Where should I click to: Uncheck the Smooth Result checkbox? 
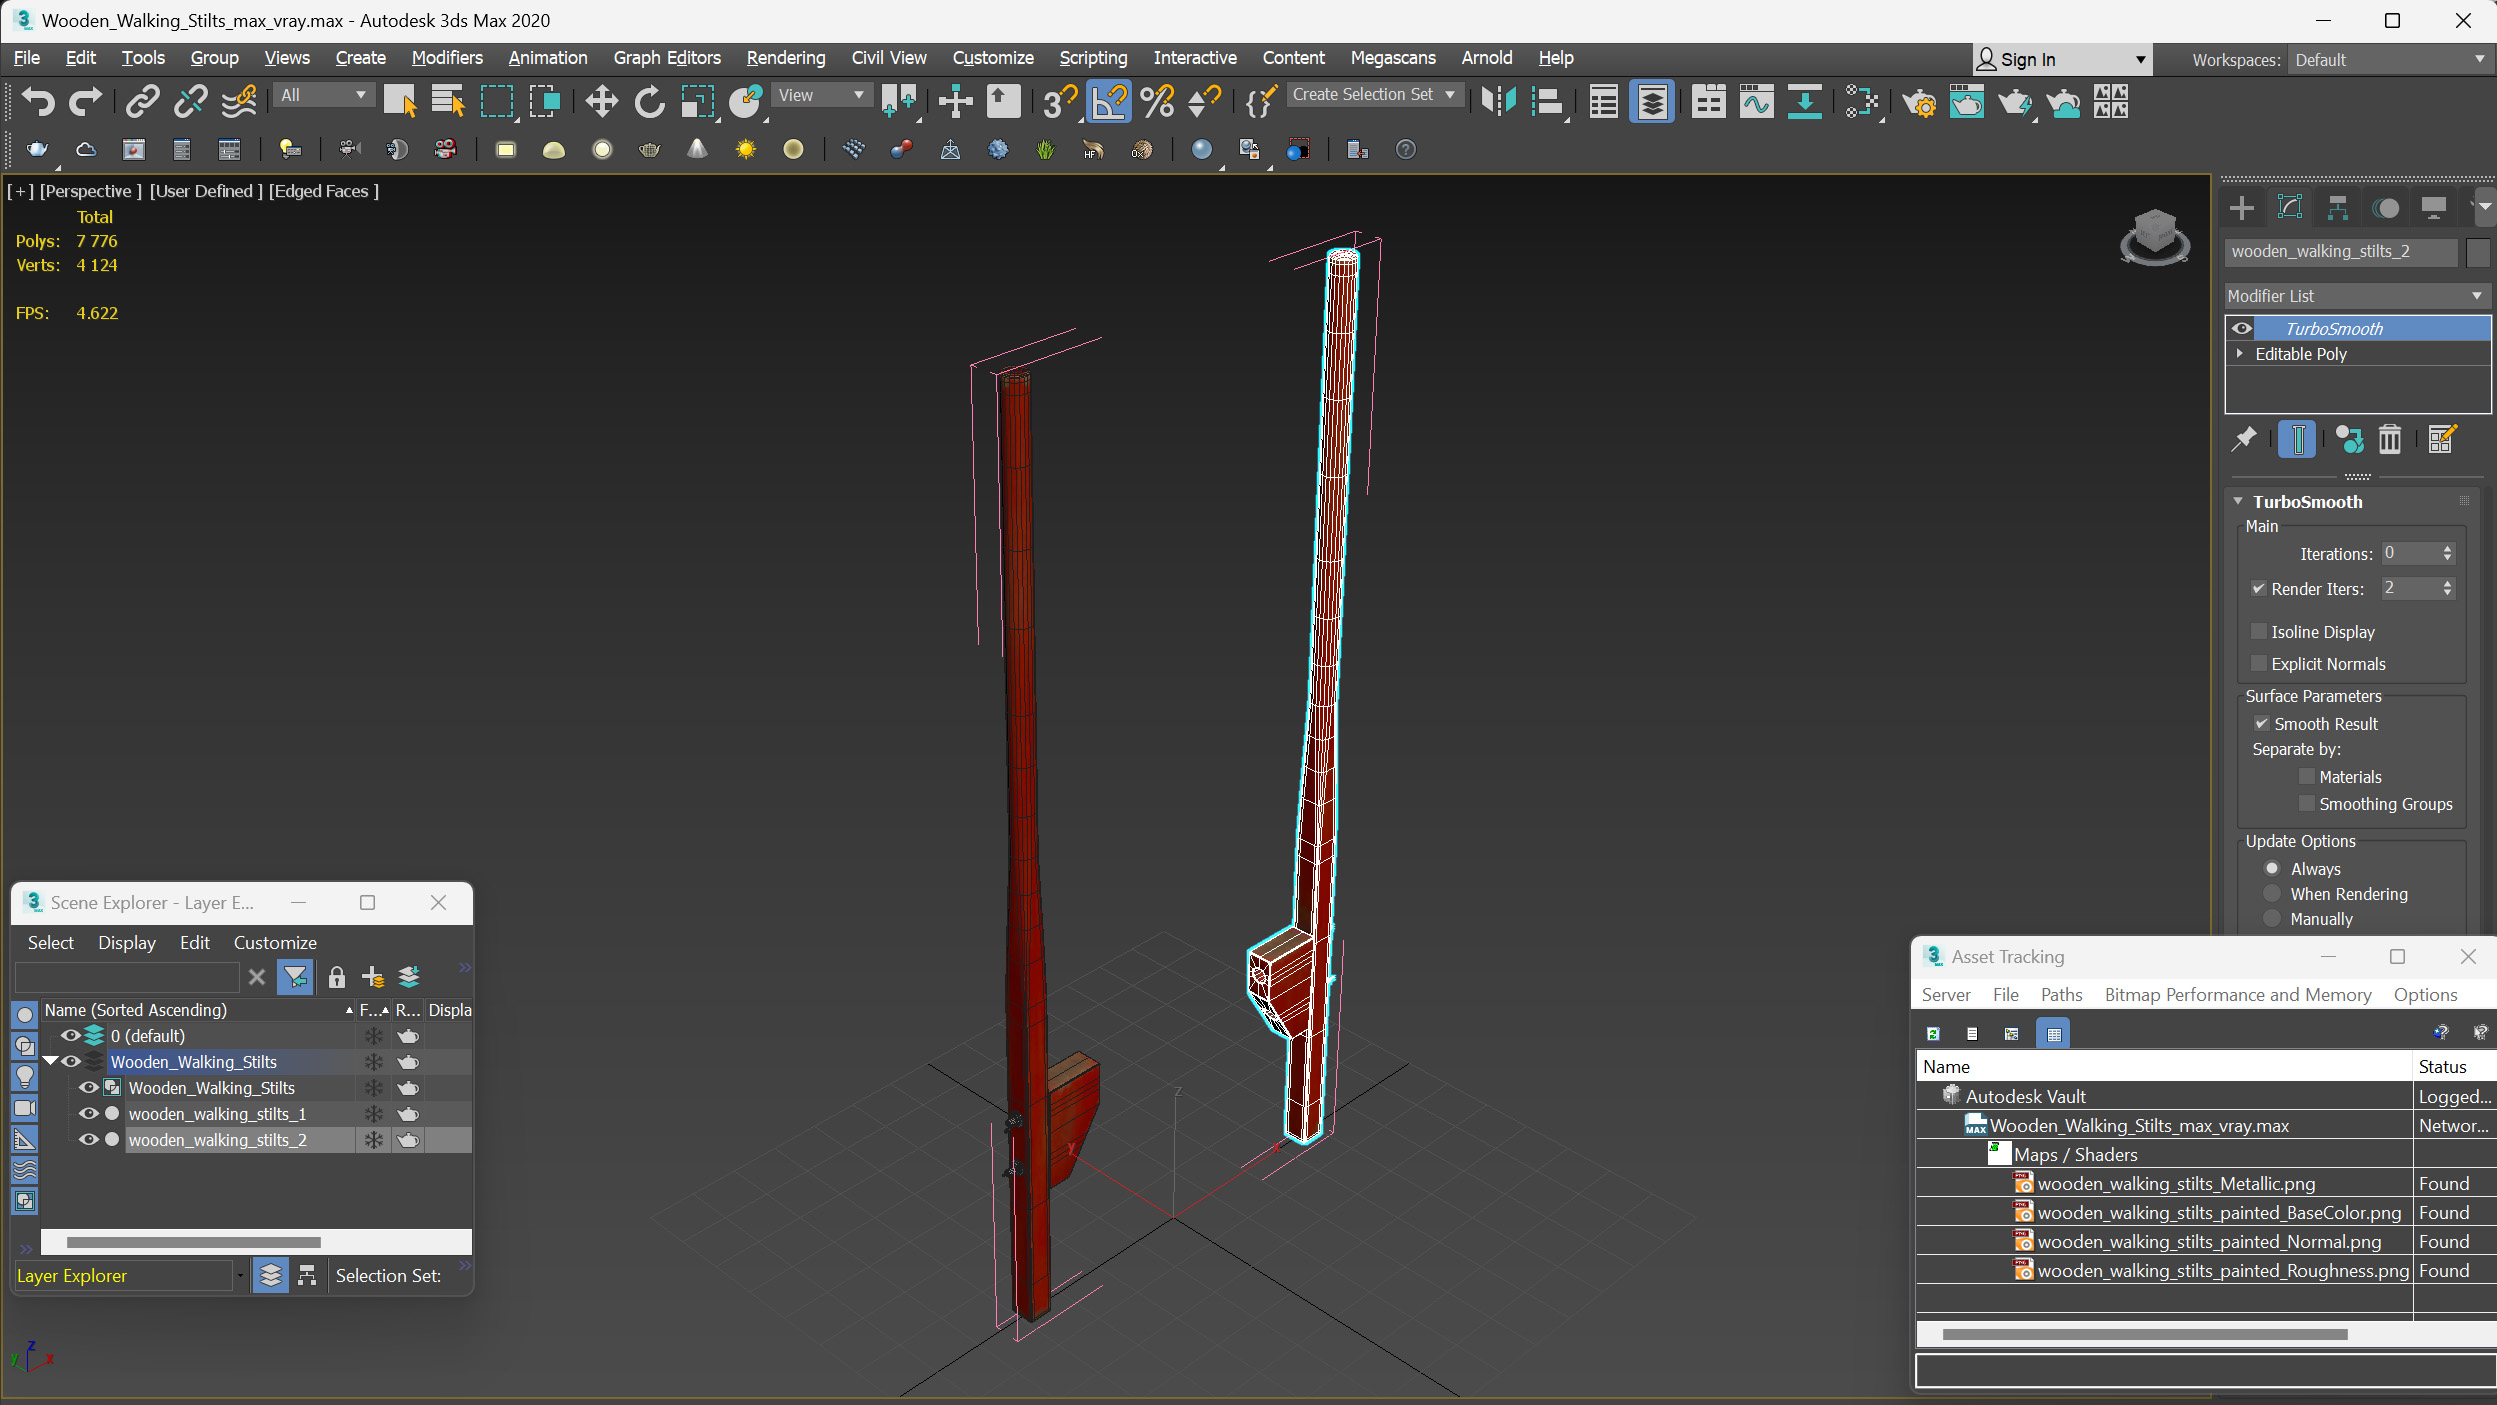coord(2261,723)
